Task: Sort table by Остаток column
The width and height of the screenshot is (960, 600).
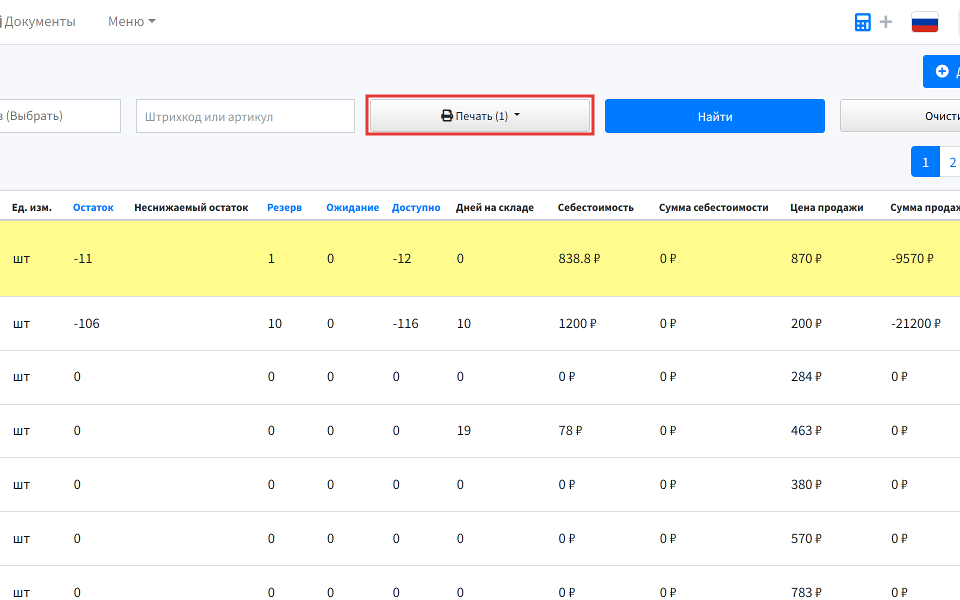Action: pos(93,208)
